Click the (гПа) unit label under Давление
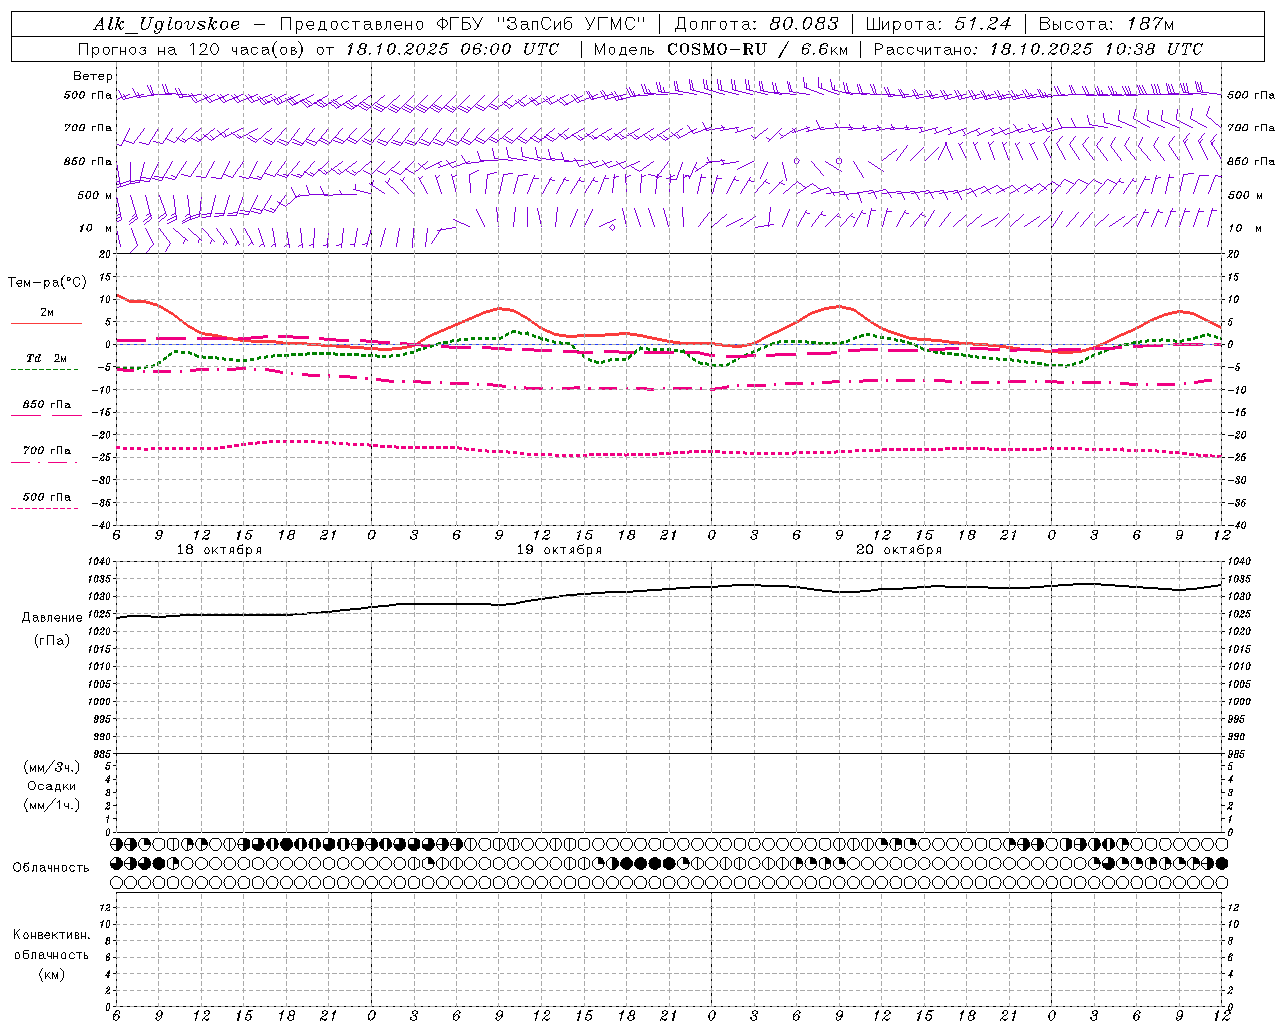Screen dimensions: 1280x1024 click(52, 640)
